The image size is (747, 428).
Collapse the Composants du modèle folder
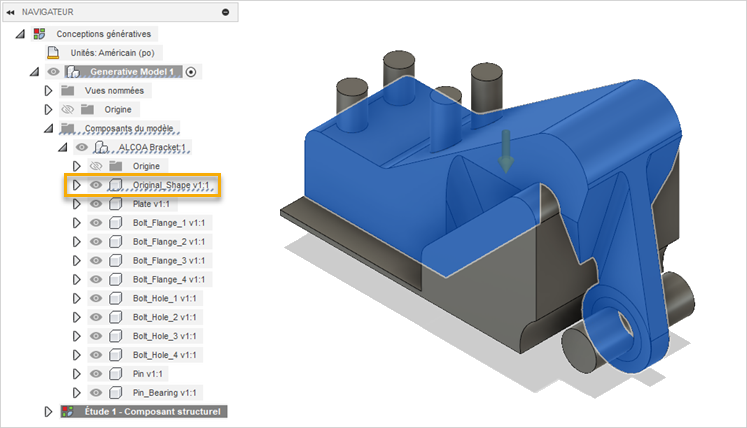point(49,129)
